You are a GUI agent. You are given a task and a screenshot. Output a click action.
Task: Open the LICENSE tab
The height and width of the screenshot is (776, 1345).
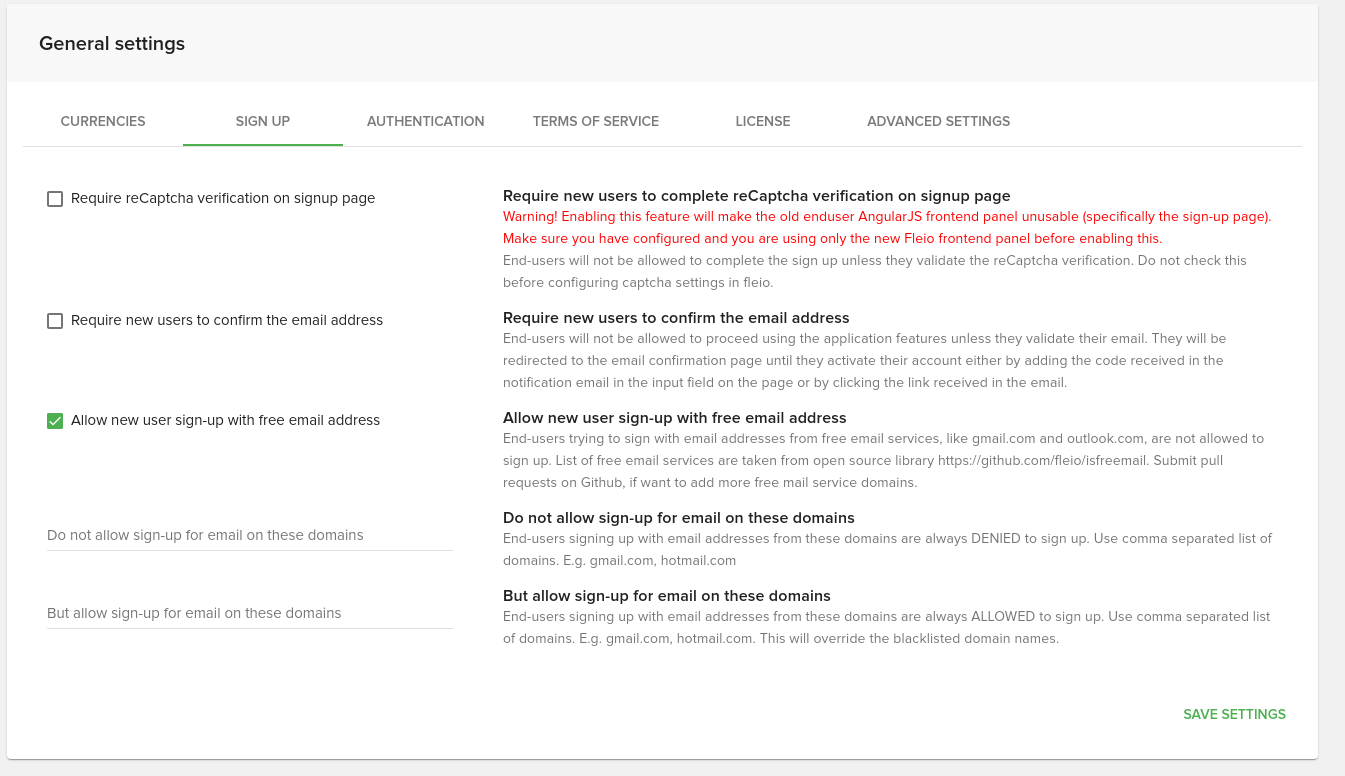tap(762, 121)
